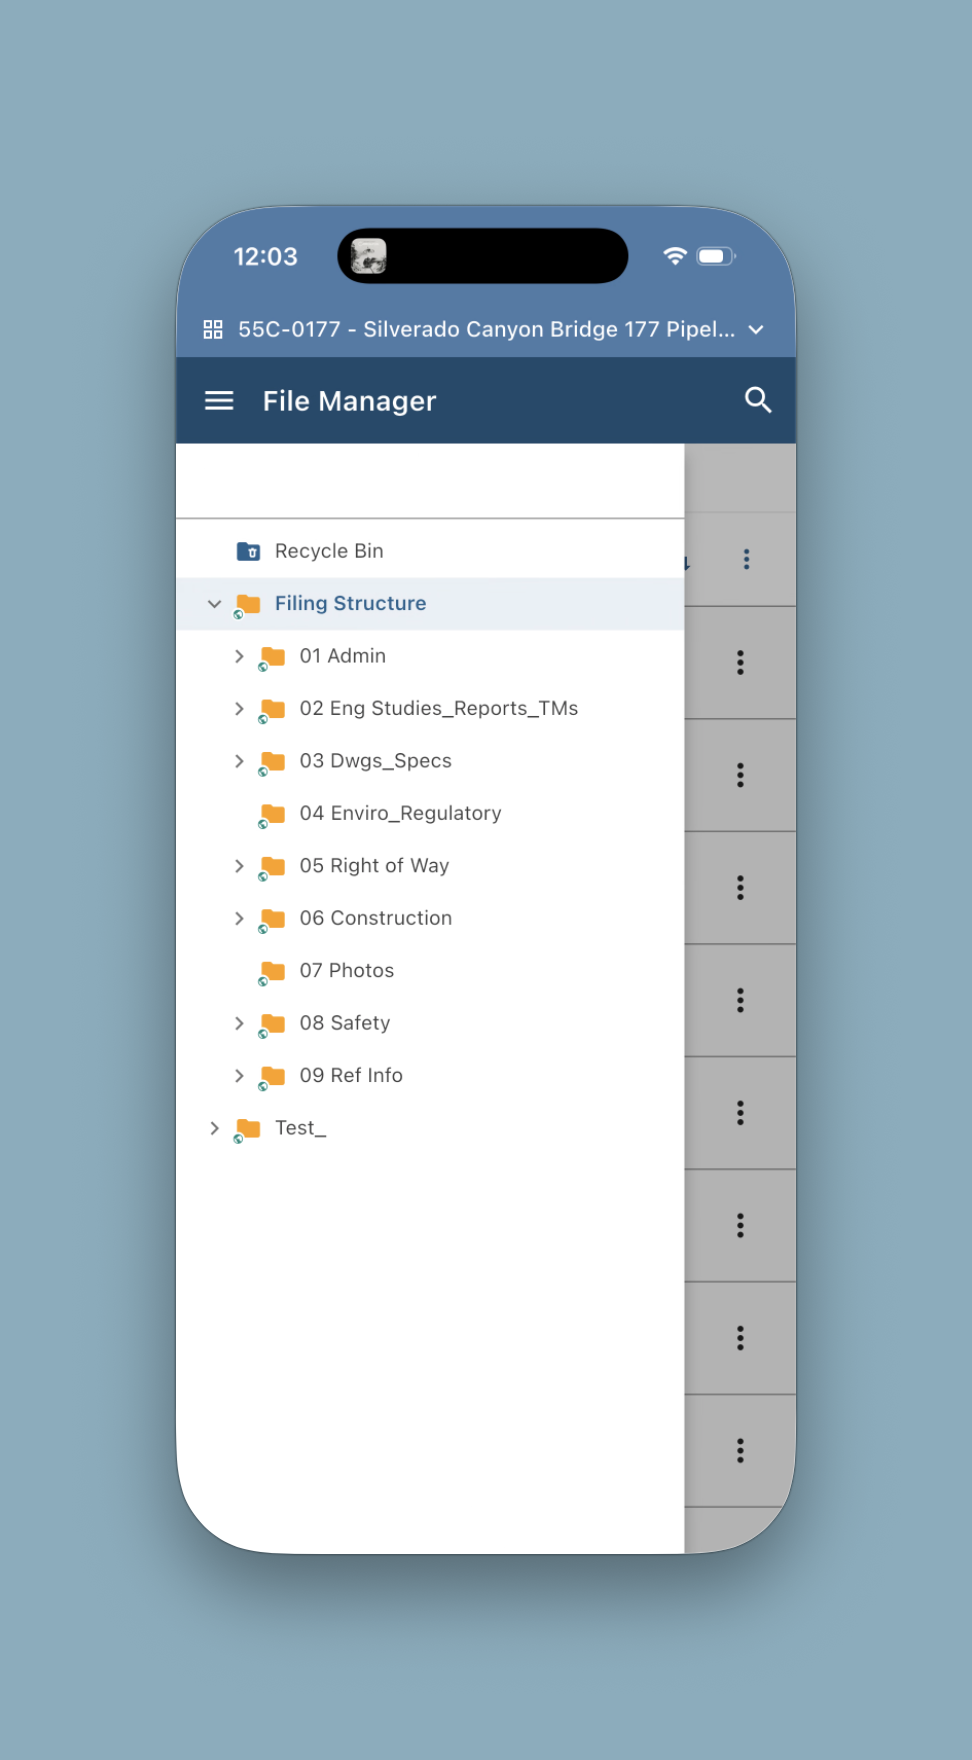Click the Test_ folder icon
Image resolution: width=972 pixels, height=1760 pixels.
[x=247, y=1129]
